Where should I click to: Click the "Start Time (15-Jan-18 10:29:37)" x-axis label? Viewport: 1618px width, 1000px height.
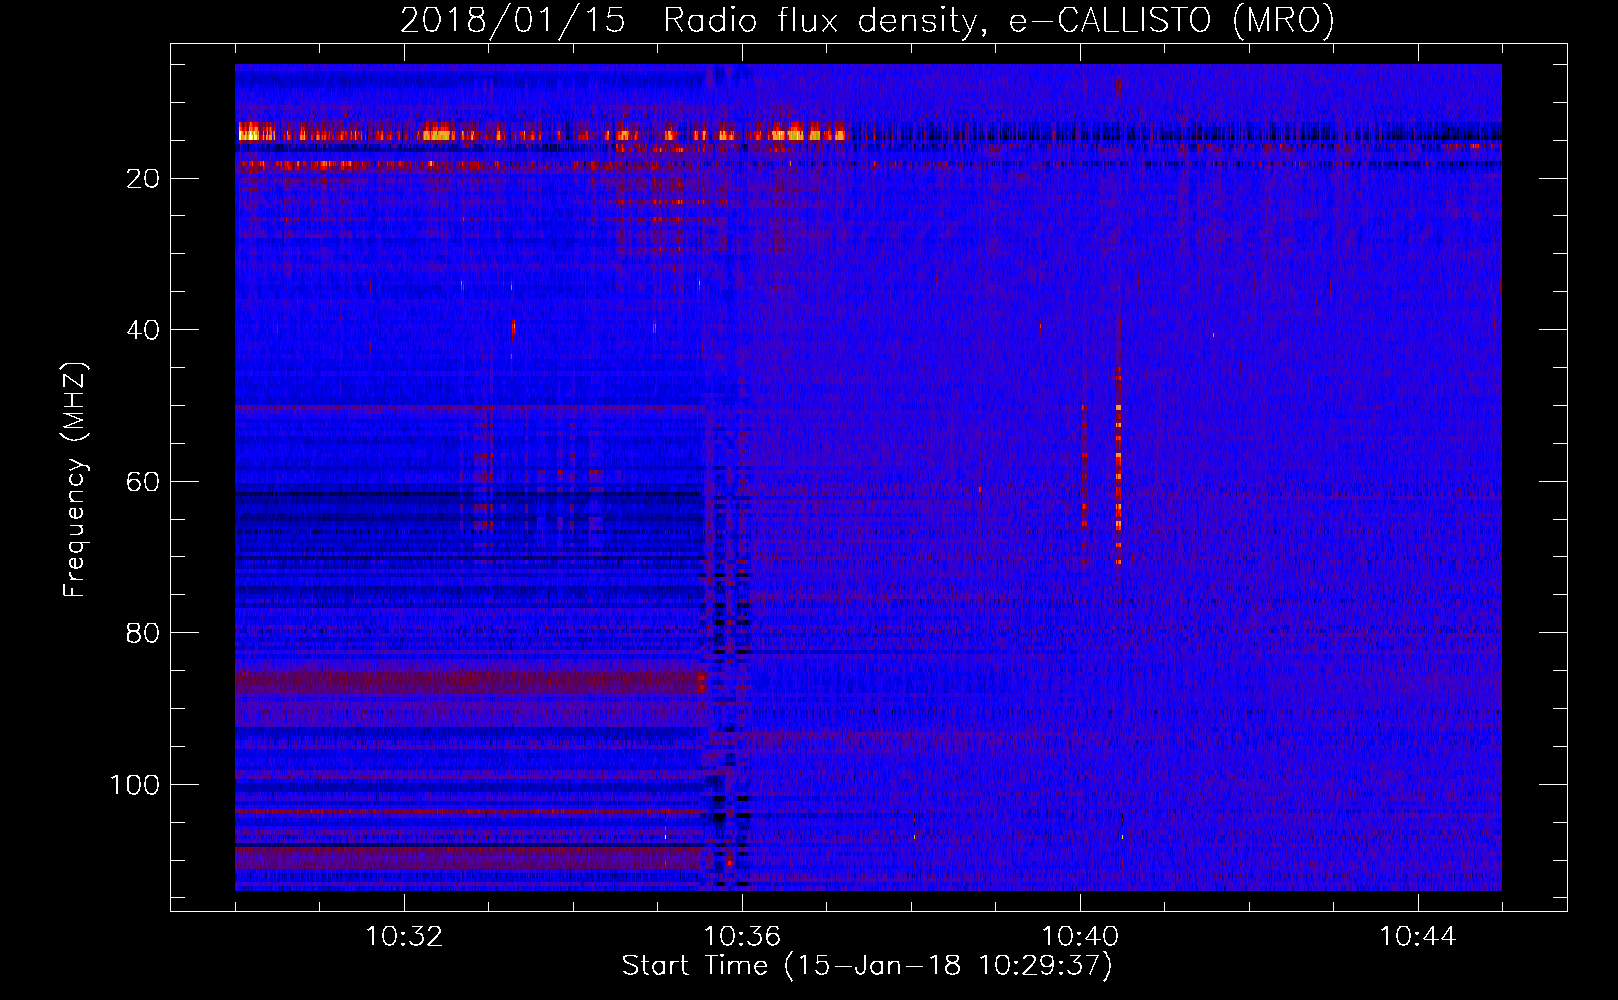click(x=867, y=966)
